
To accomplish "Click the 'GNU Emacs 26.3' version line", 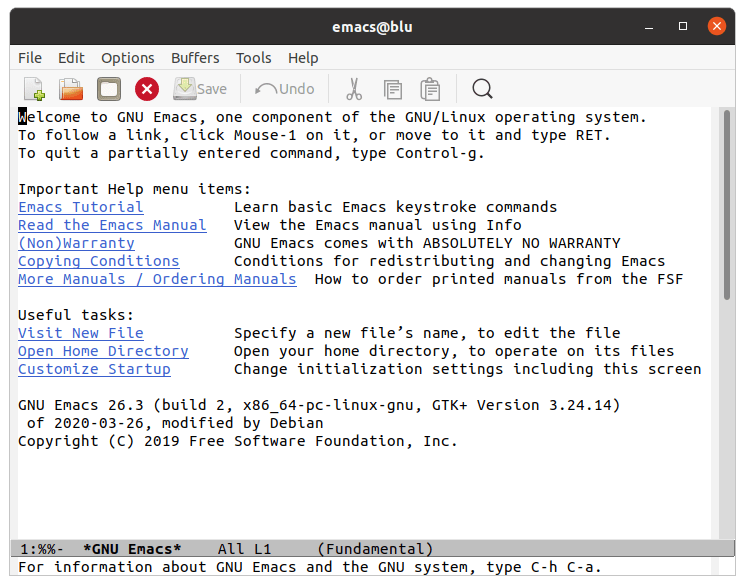I will tap(319, 405).
